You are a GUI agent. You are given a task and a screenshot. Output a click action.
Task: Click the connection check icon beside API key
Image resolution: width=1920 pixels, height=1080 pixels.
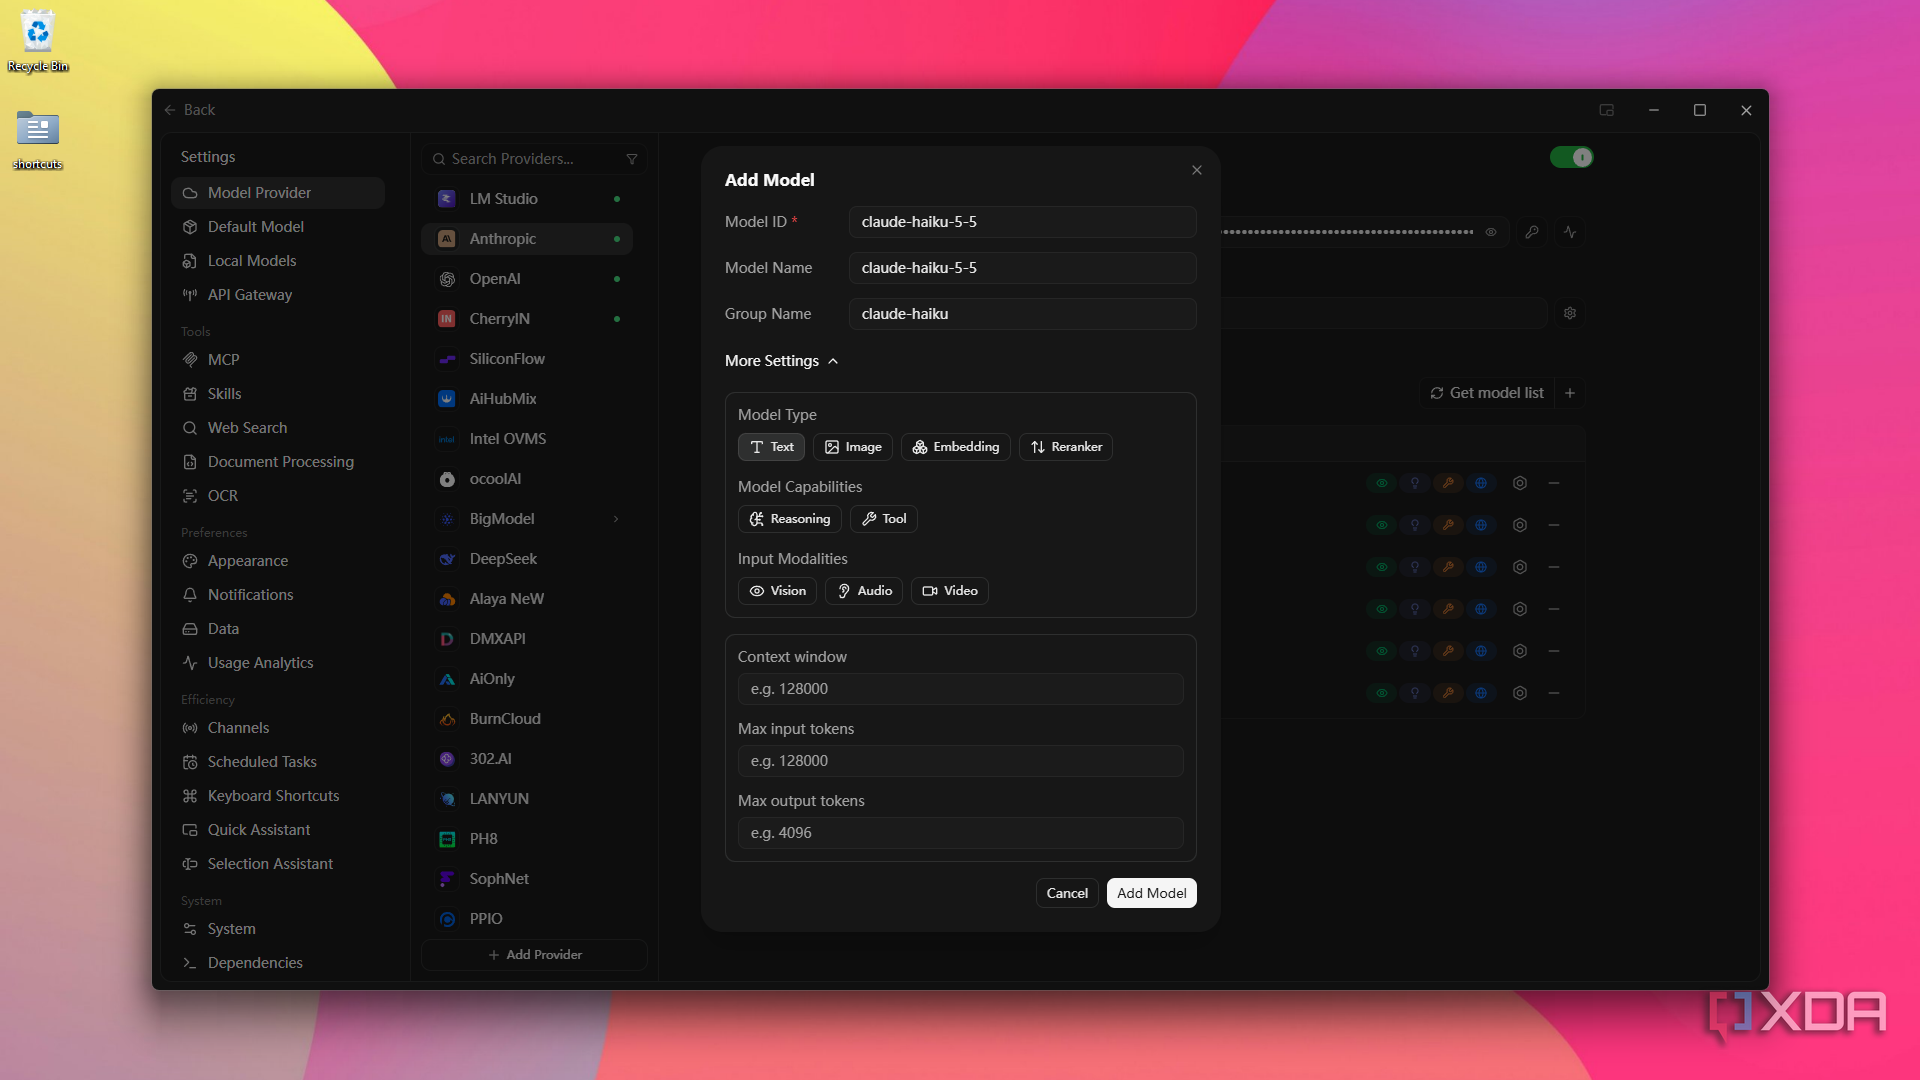point(1570,232)
